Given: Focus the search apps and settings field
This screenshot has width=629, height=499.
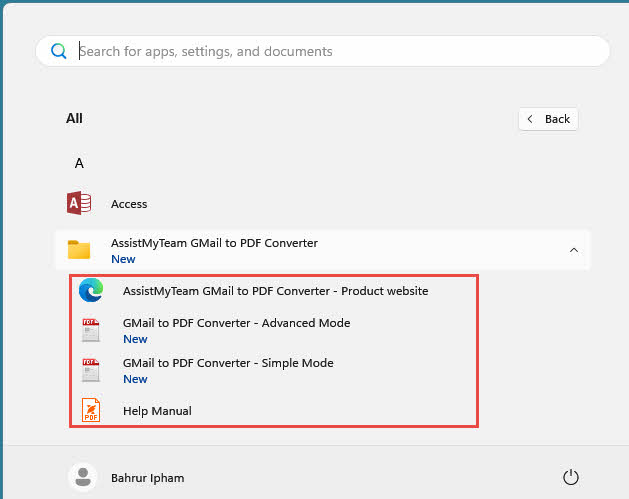Looking at the screenshot, I should (330, 51).
